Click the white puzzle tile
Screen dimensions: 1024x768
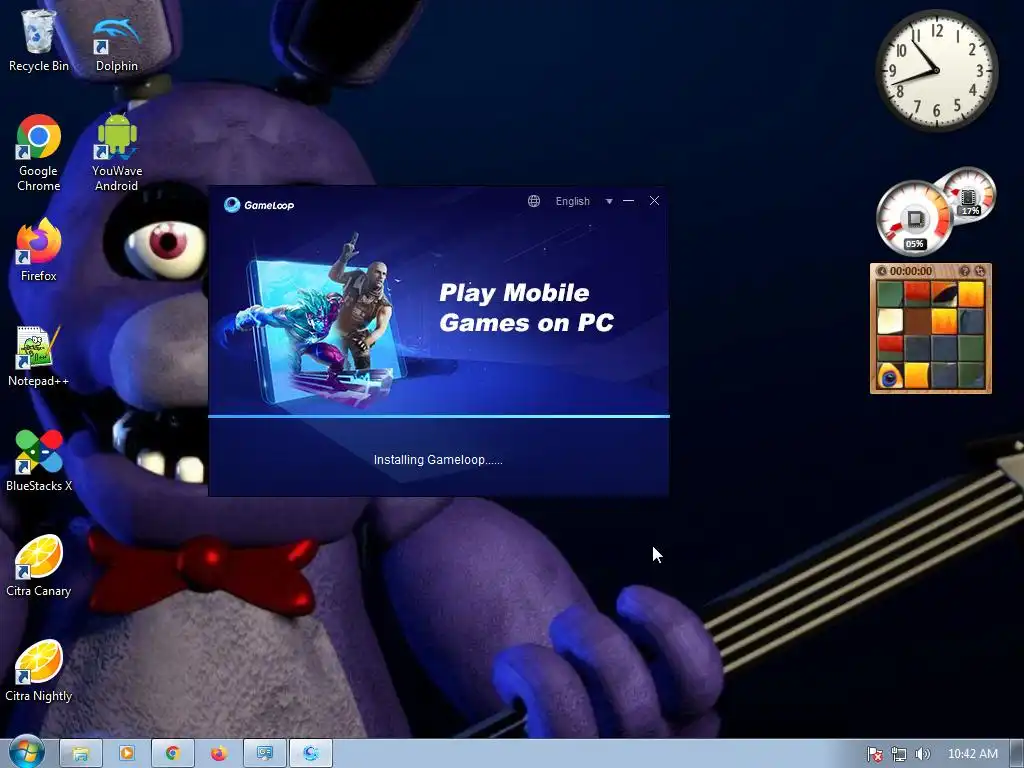(x=889, y=321)
